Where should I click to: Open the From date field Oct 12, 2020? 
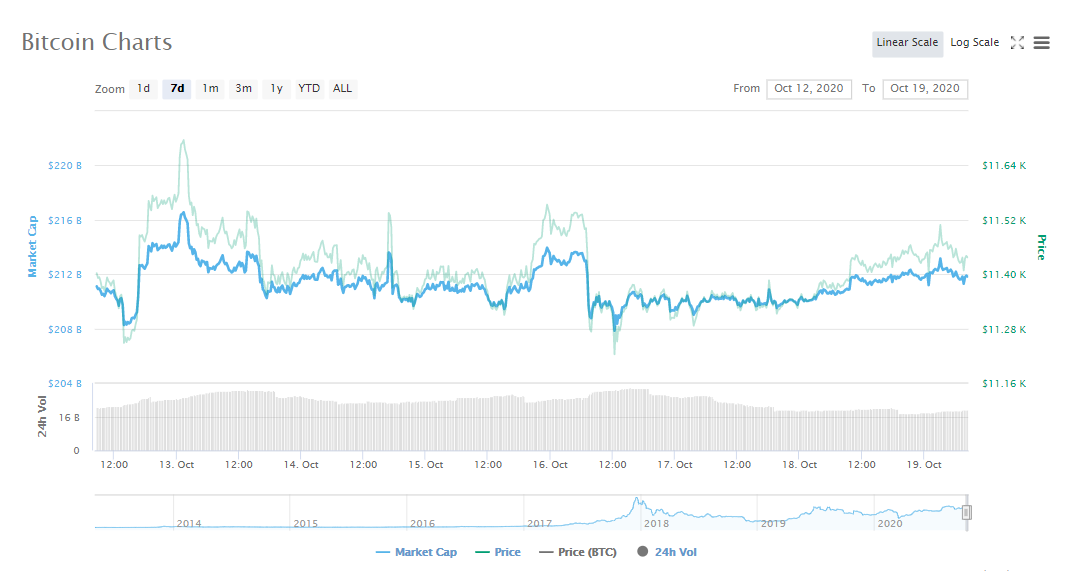[809, 88]
